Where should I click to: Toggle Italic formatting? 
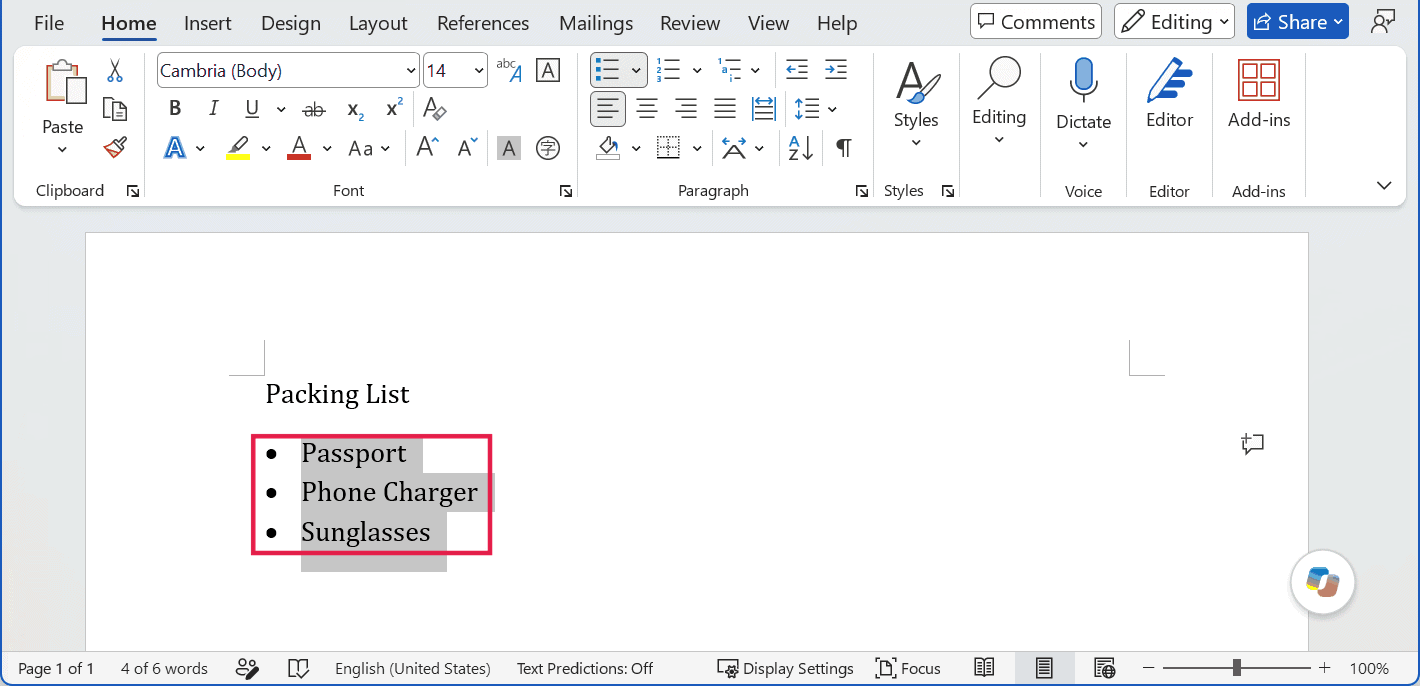tap(213, 109)
